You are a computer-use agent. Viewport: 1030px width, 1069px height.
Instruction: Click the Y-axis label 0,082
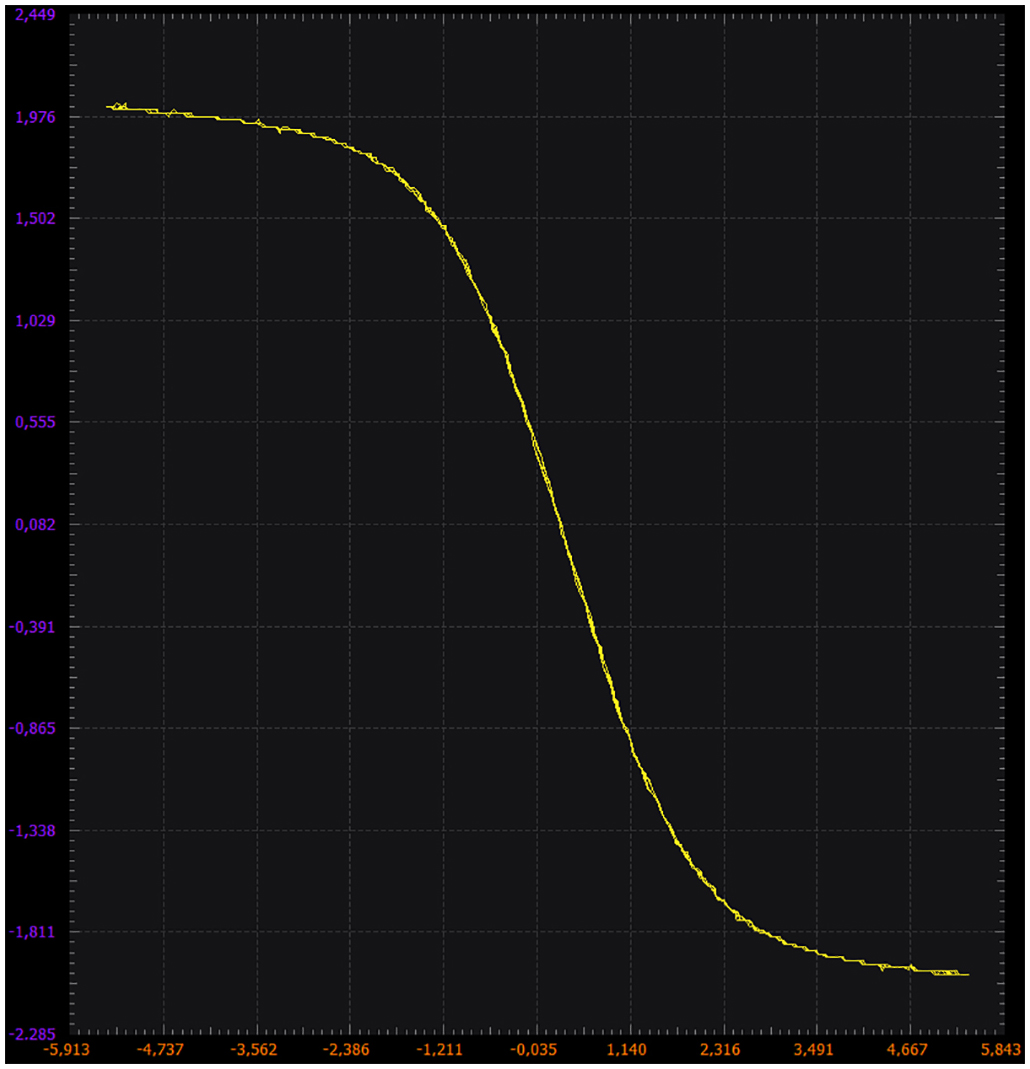(38, 523)
